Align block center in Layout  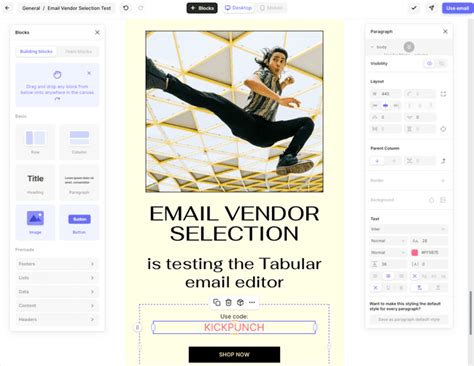(x=386, y=106)
